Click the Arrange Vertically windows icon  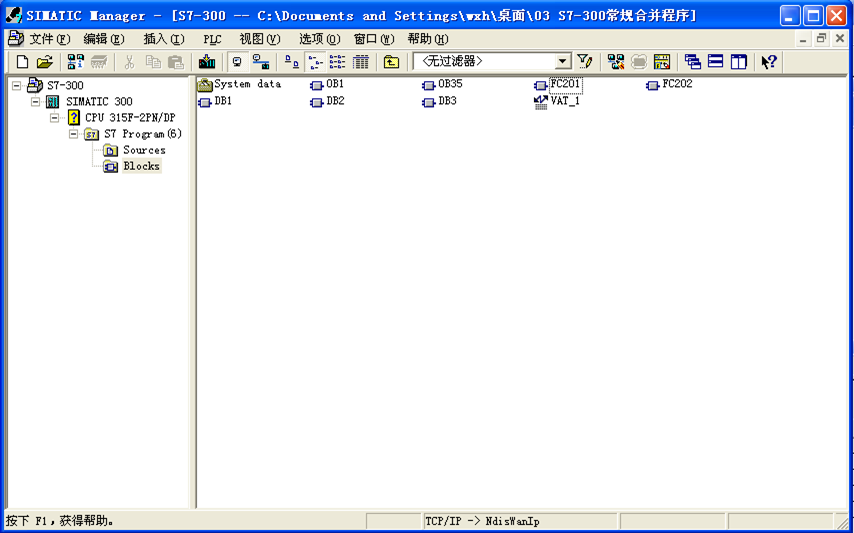tap(739, 62)
